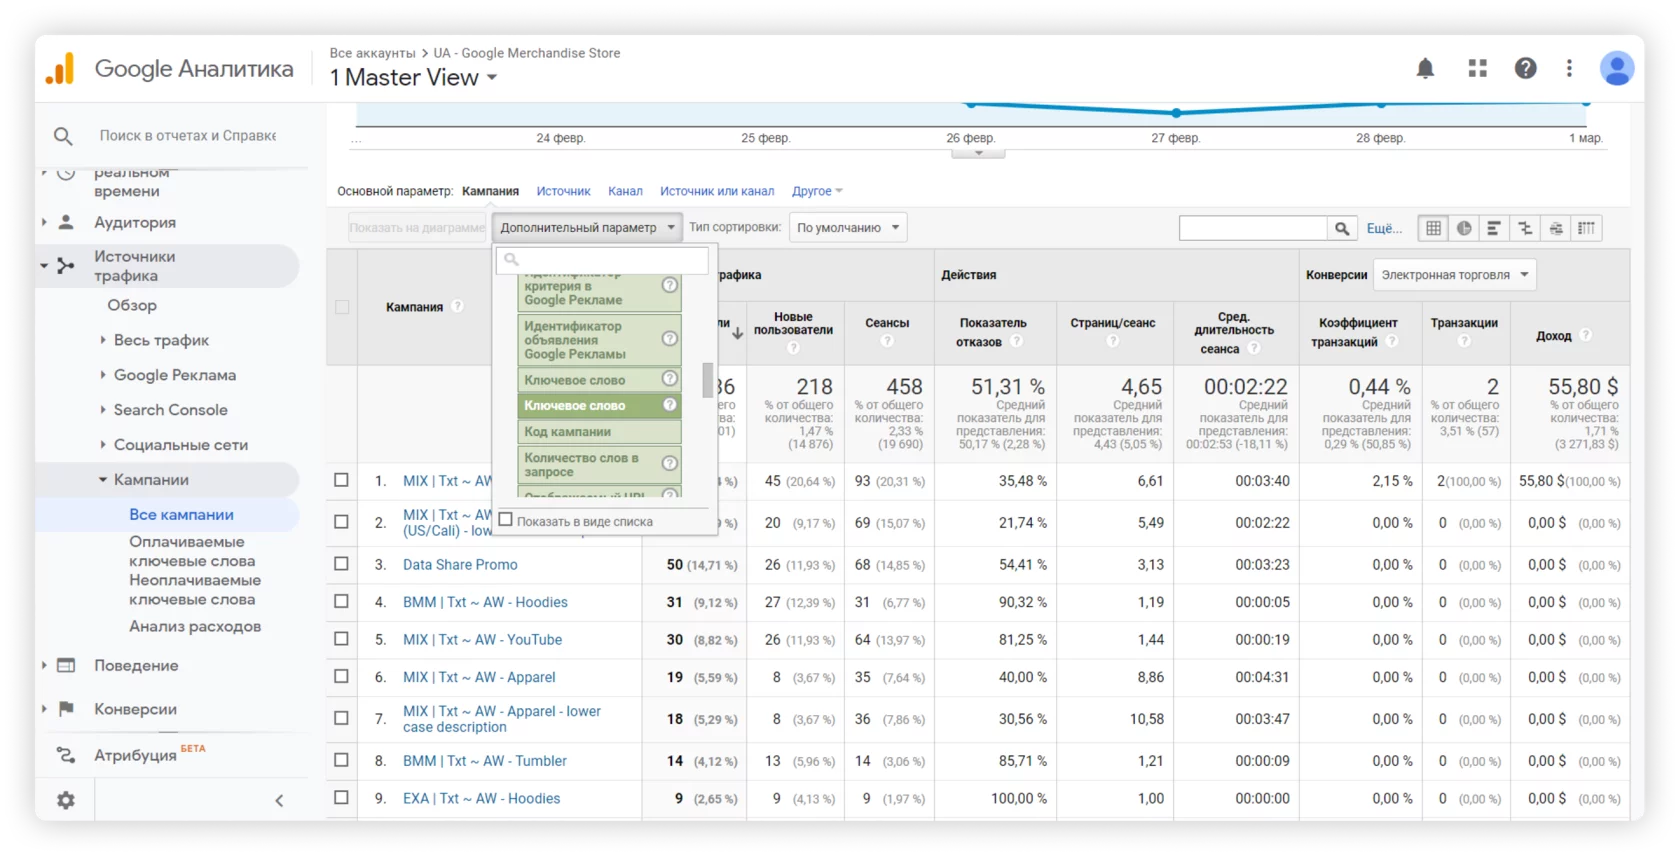Viewport: 1680px width, 856px height.
Task: Click the Аудитория person icon
Action: [66, 222]
